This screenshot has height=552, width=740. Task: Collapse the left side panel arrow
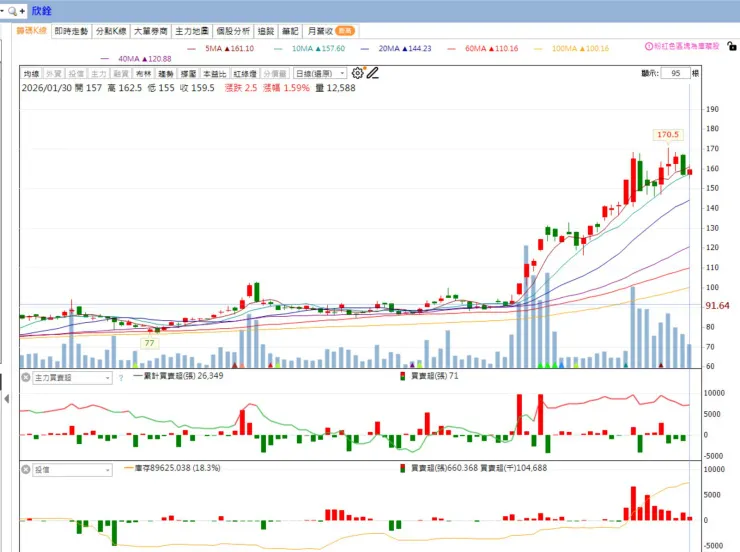pos(7,399)
